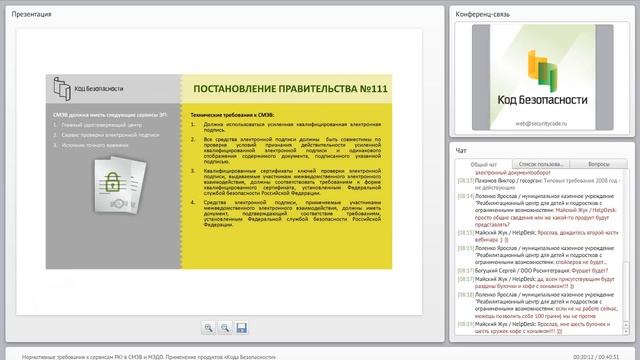The width and height of the screenshot is (640, 360).
Task: Click the Постановление Правительства №111 slide
Action: pos(219,171)
